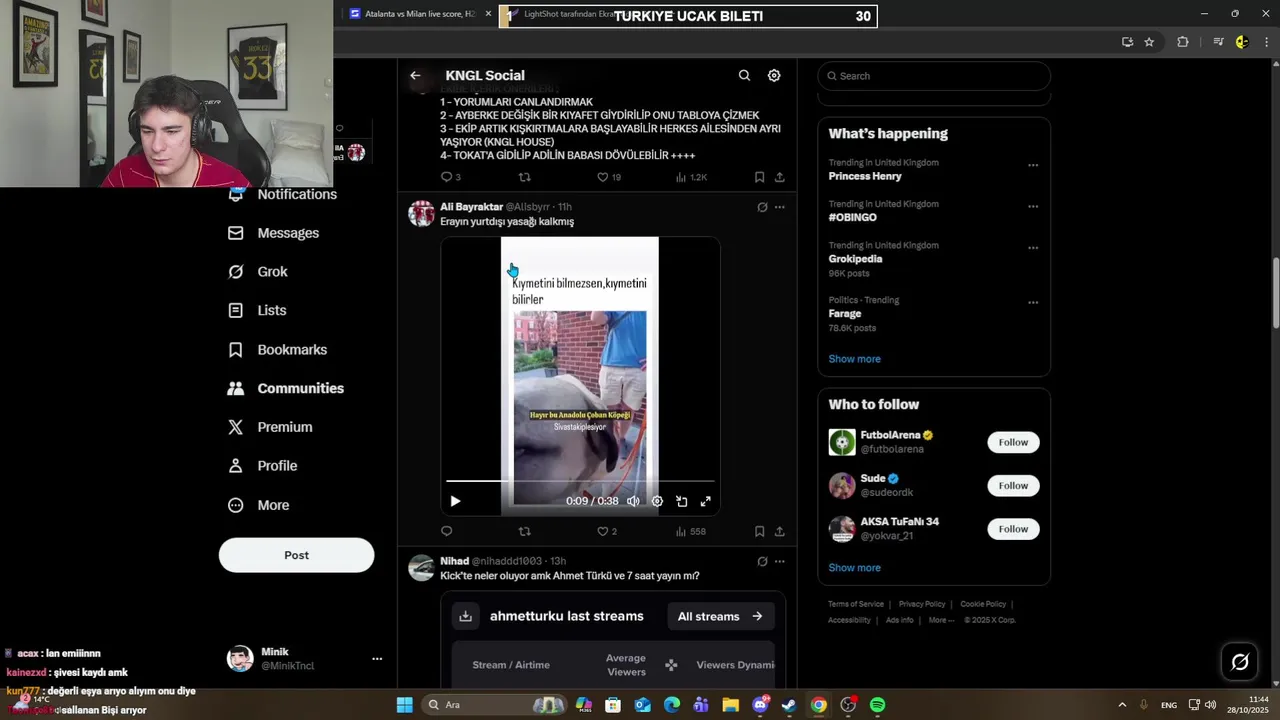
Task: View analytics showing 558 views
Action: [691, 531]
